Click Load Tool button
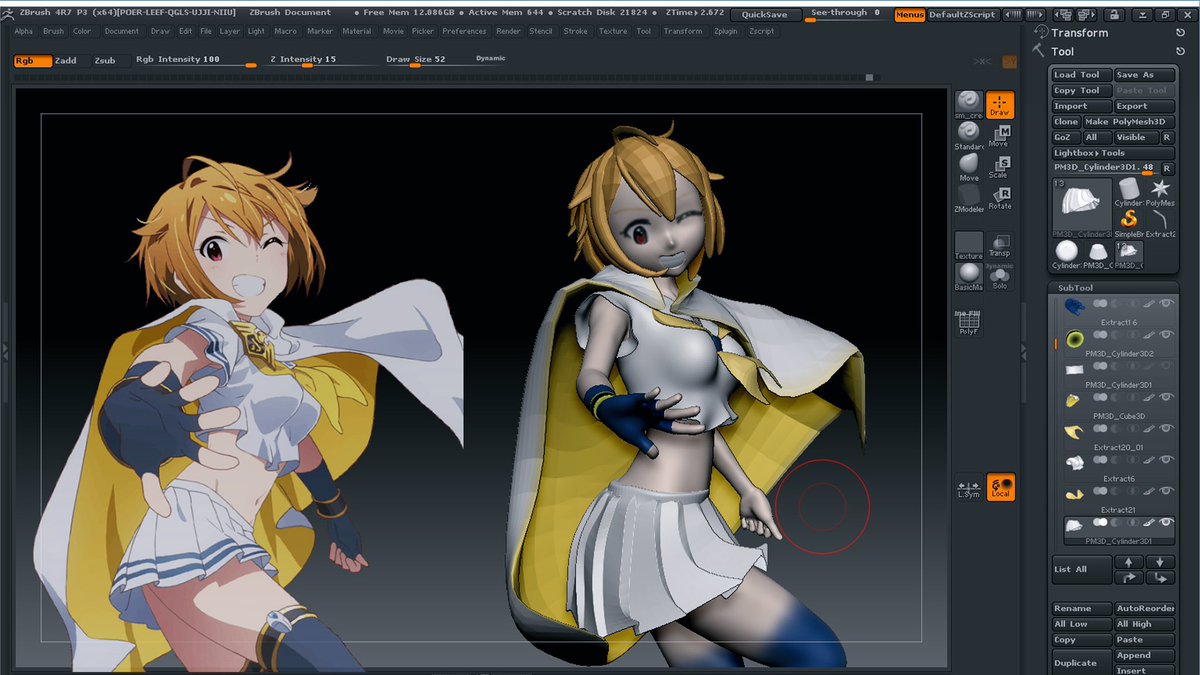The height and width of the screenshot is (675, 1200). [x=1081, y=75]
